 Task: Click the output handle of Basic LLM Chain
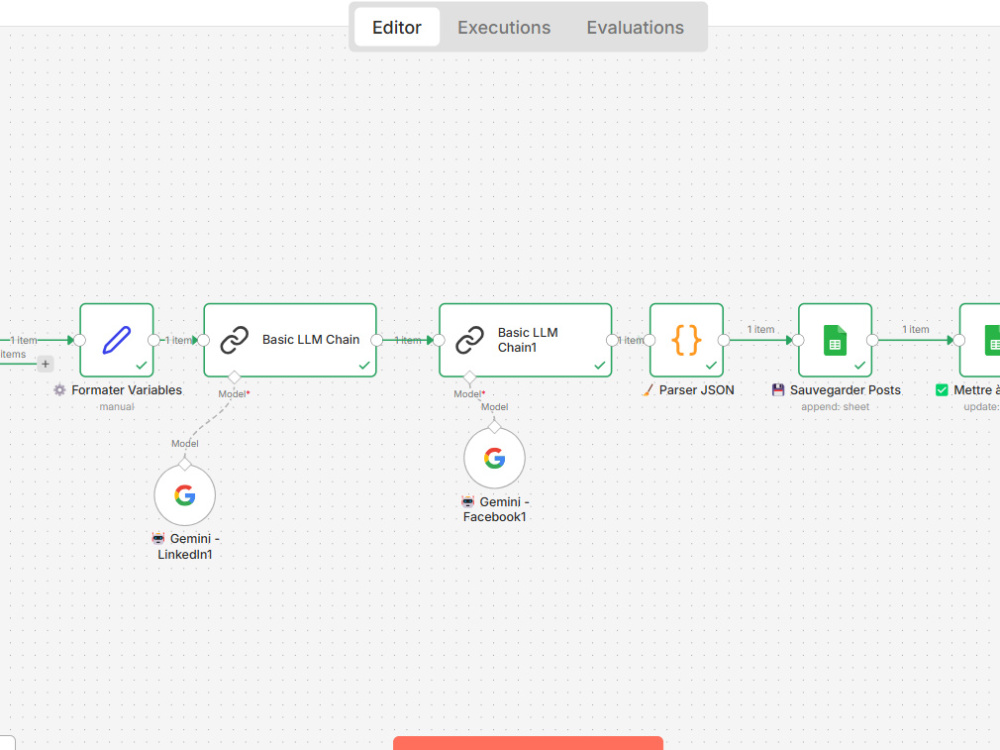(x=376, y=340)
